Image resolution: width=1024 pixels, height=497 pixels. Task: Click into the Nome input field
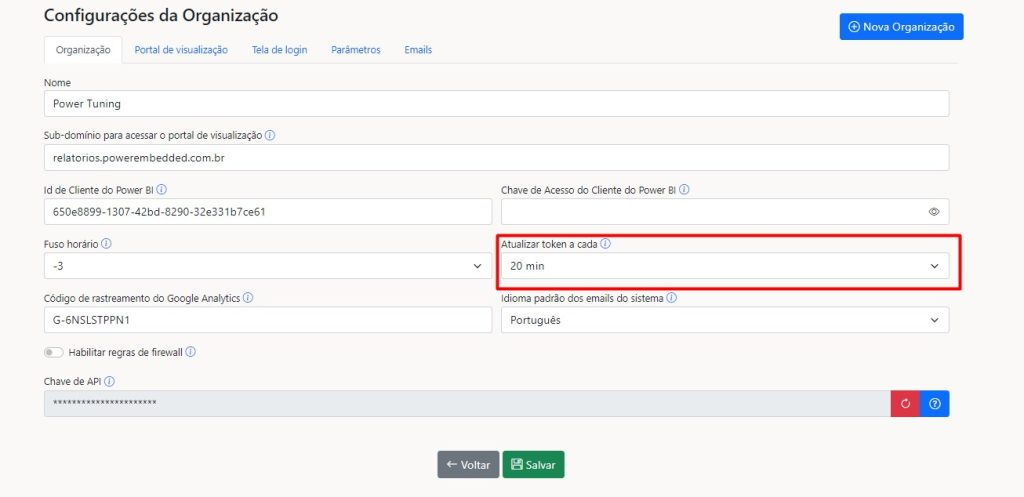pos(496,103)
